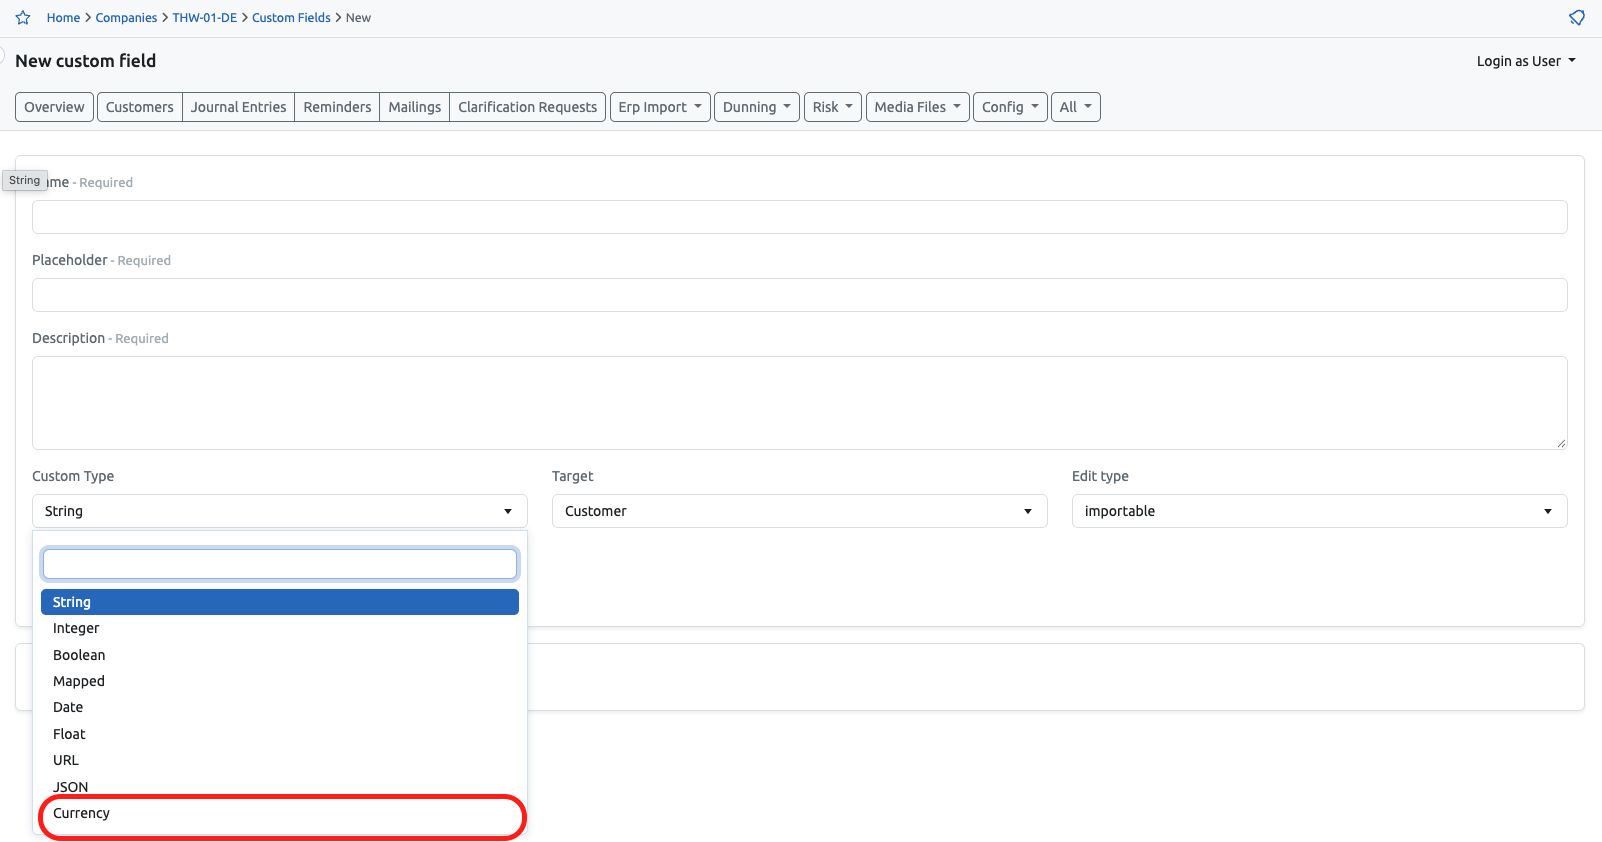Open the Edit type importable dropdown
The height and width of the screenshot is (842, 1602).
(1320, 511)
